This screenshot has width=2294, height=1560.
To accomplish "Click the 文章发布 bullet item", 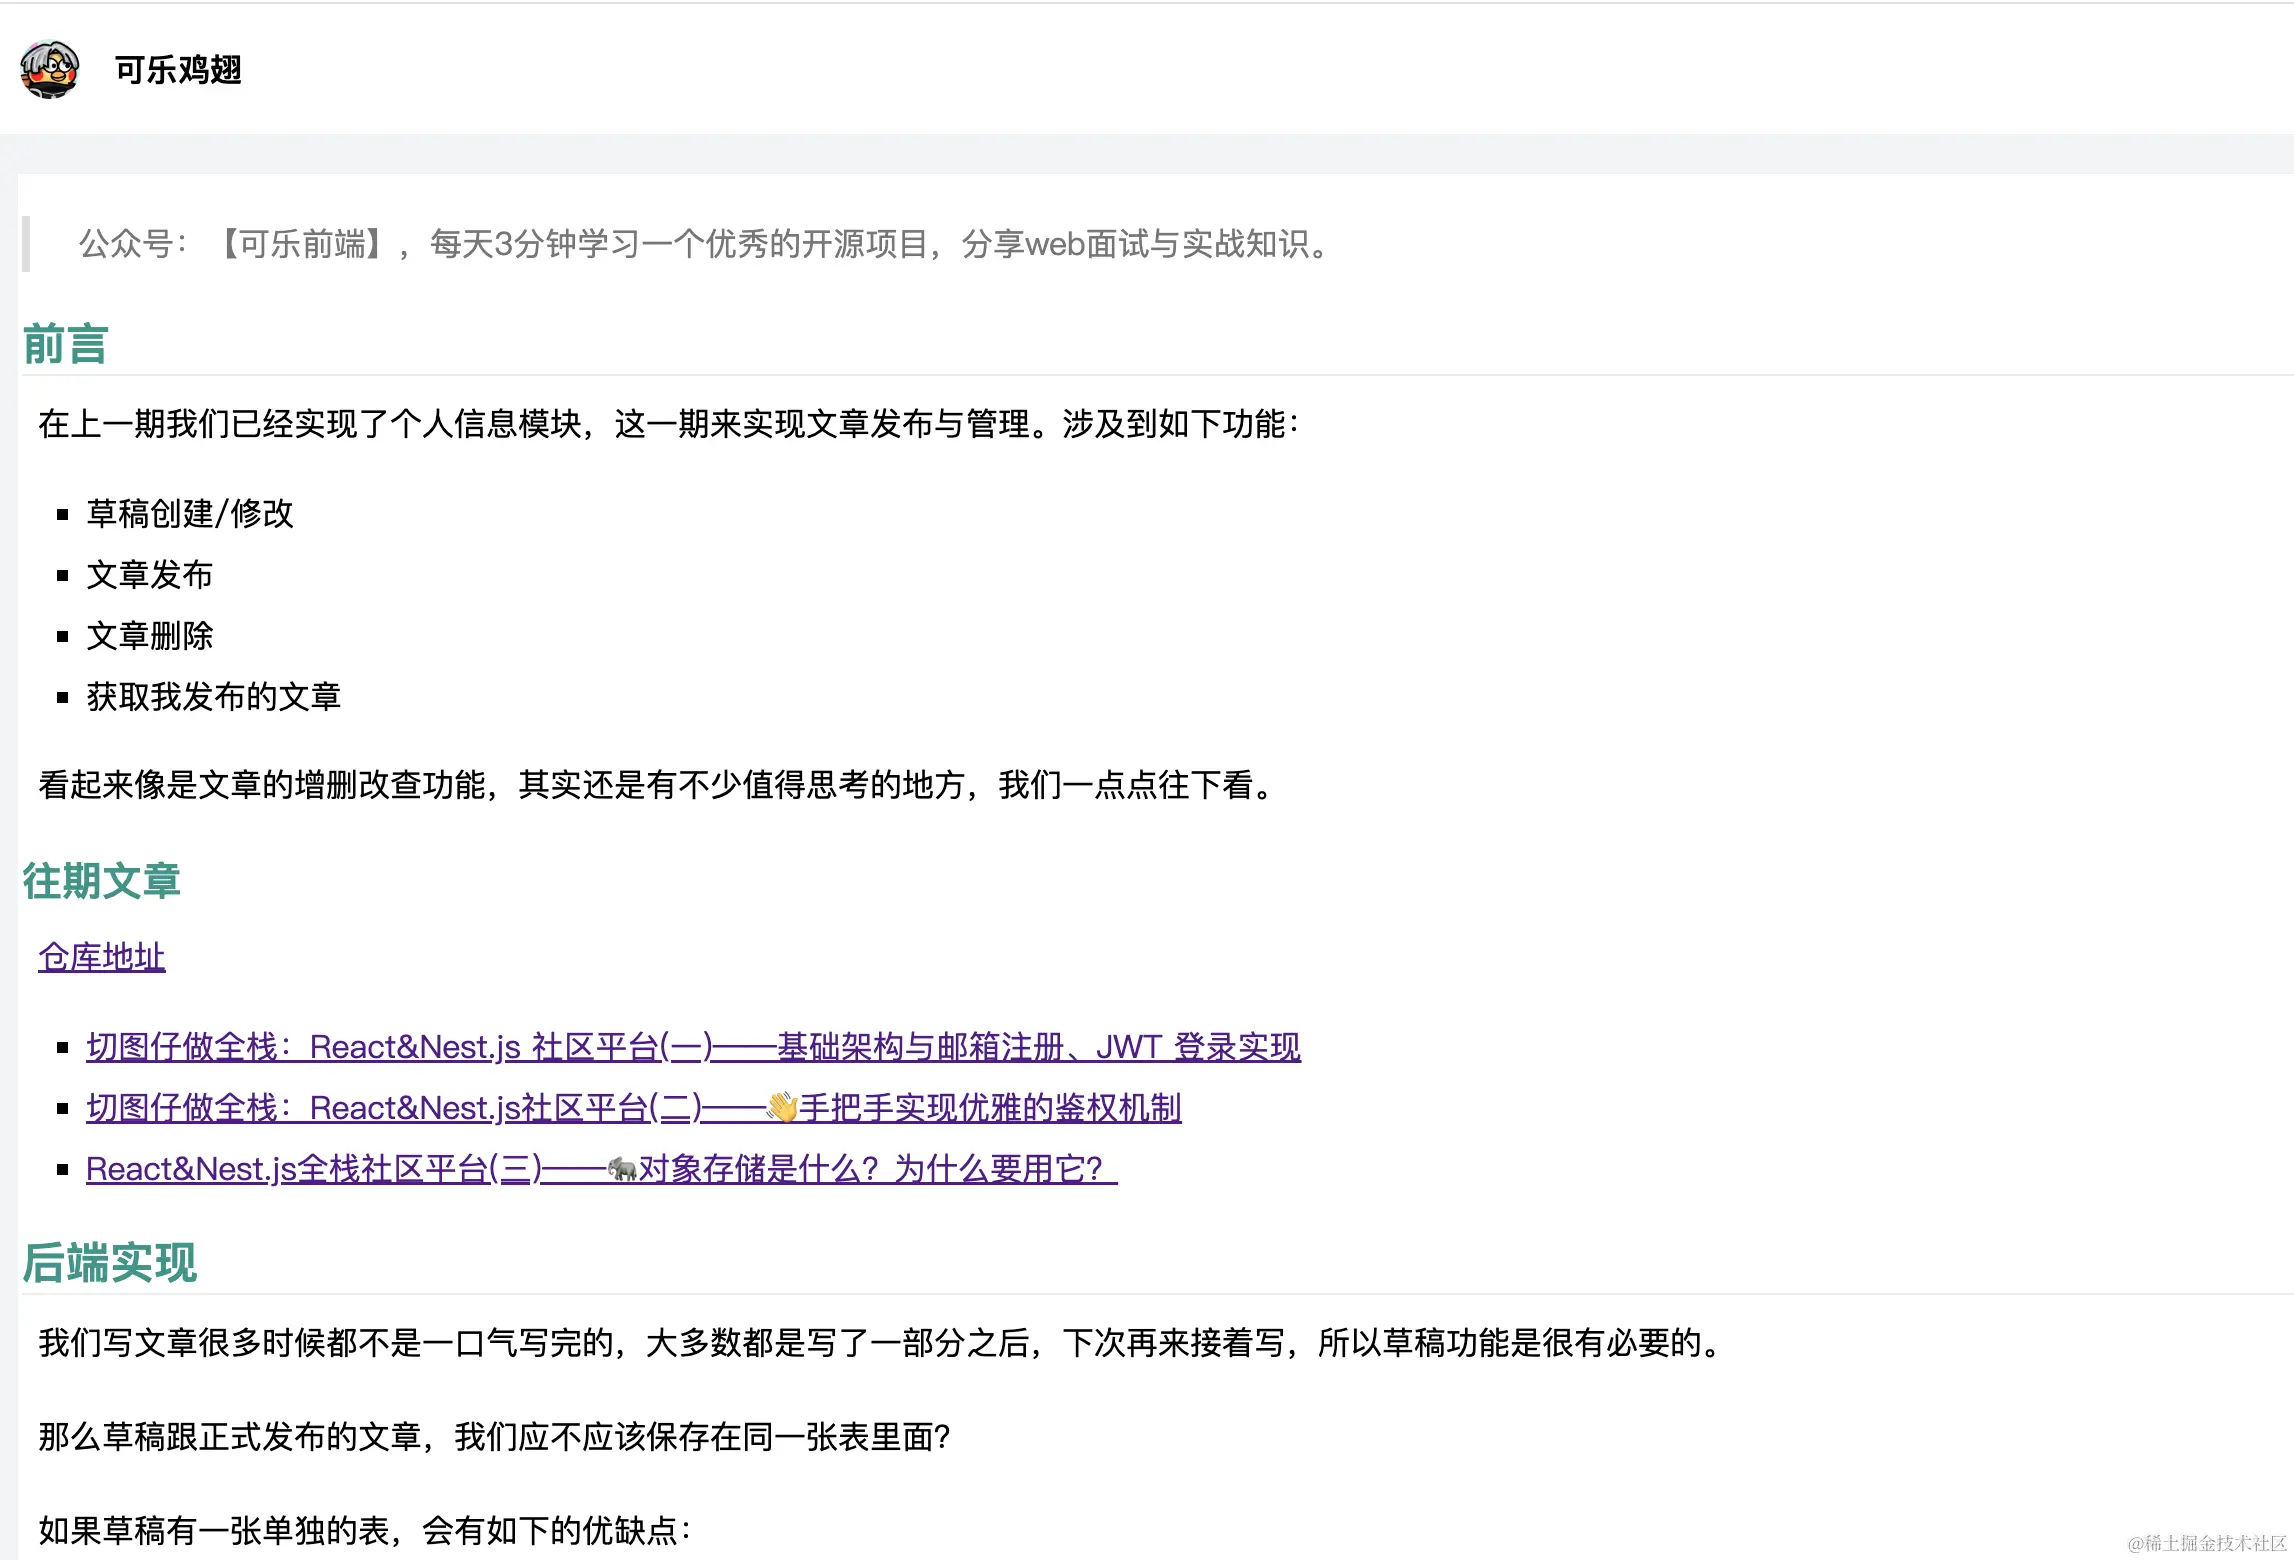I will [150, 575].
